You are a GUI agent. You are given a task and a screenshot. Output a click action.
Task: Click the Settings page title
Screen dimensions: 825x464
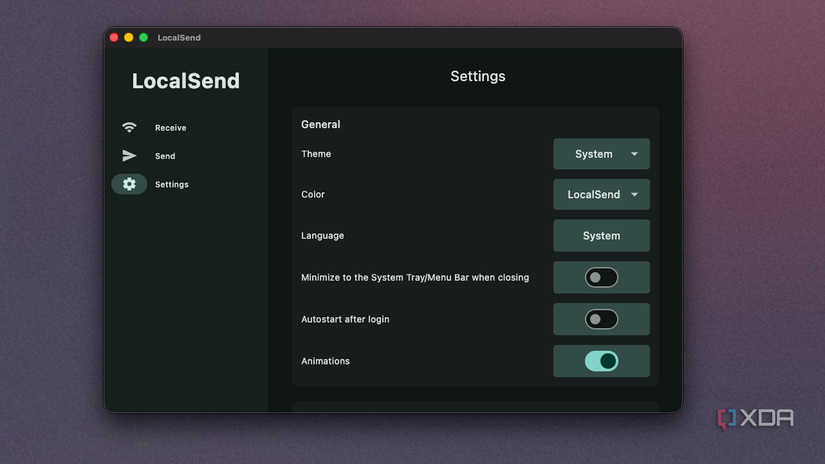click(x=478, y=76)
